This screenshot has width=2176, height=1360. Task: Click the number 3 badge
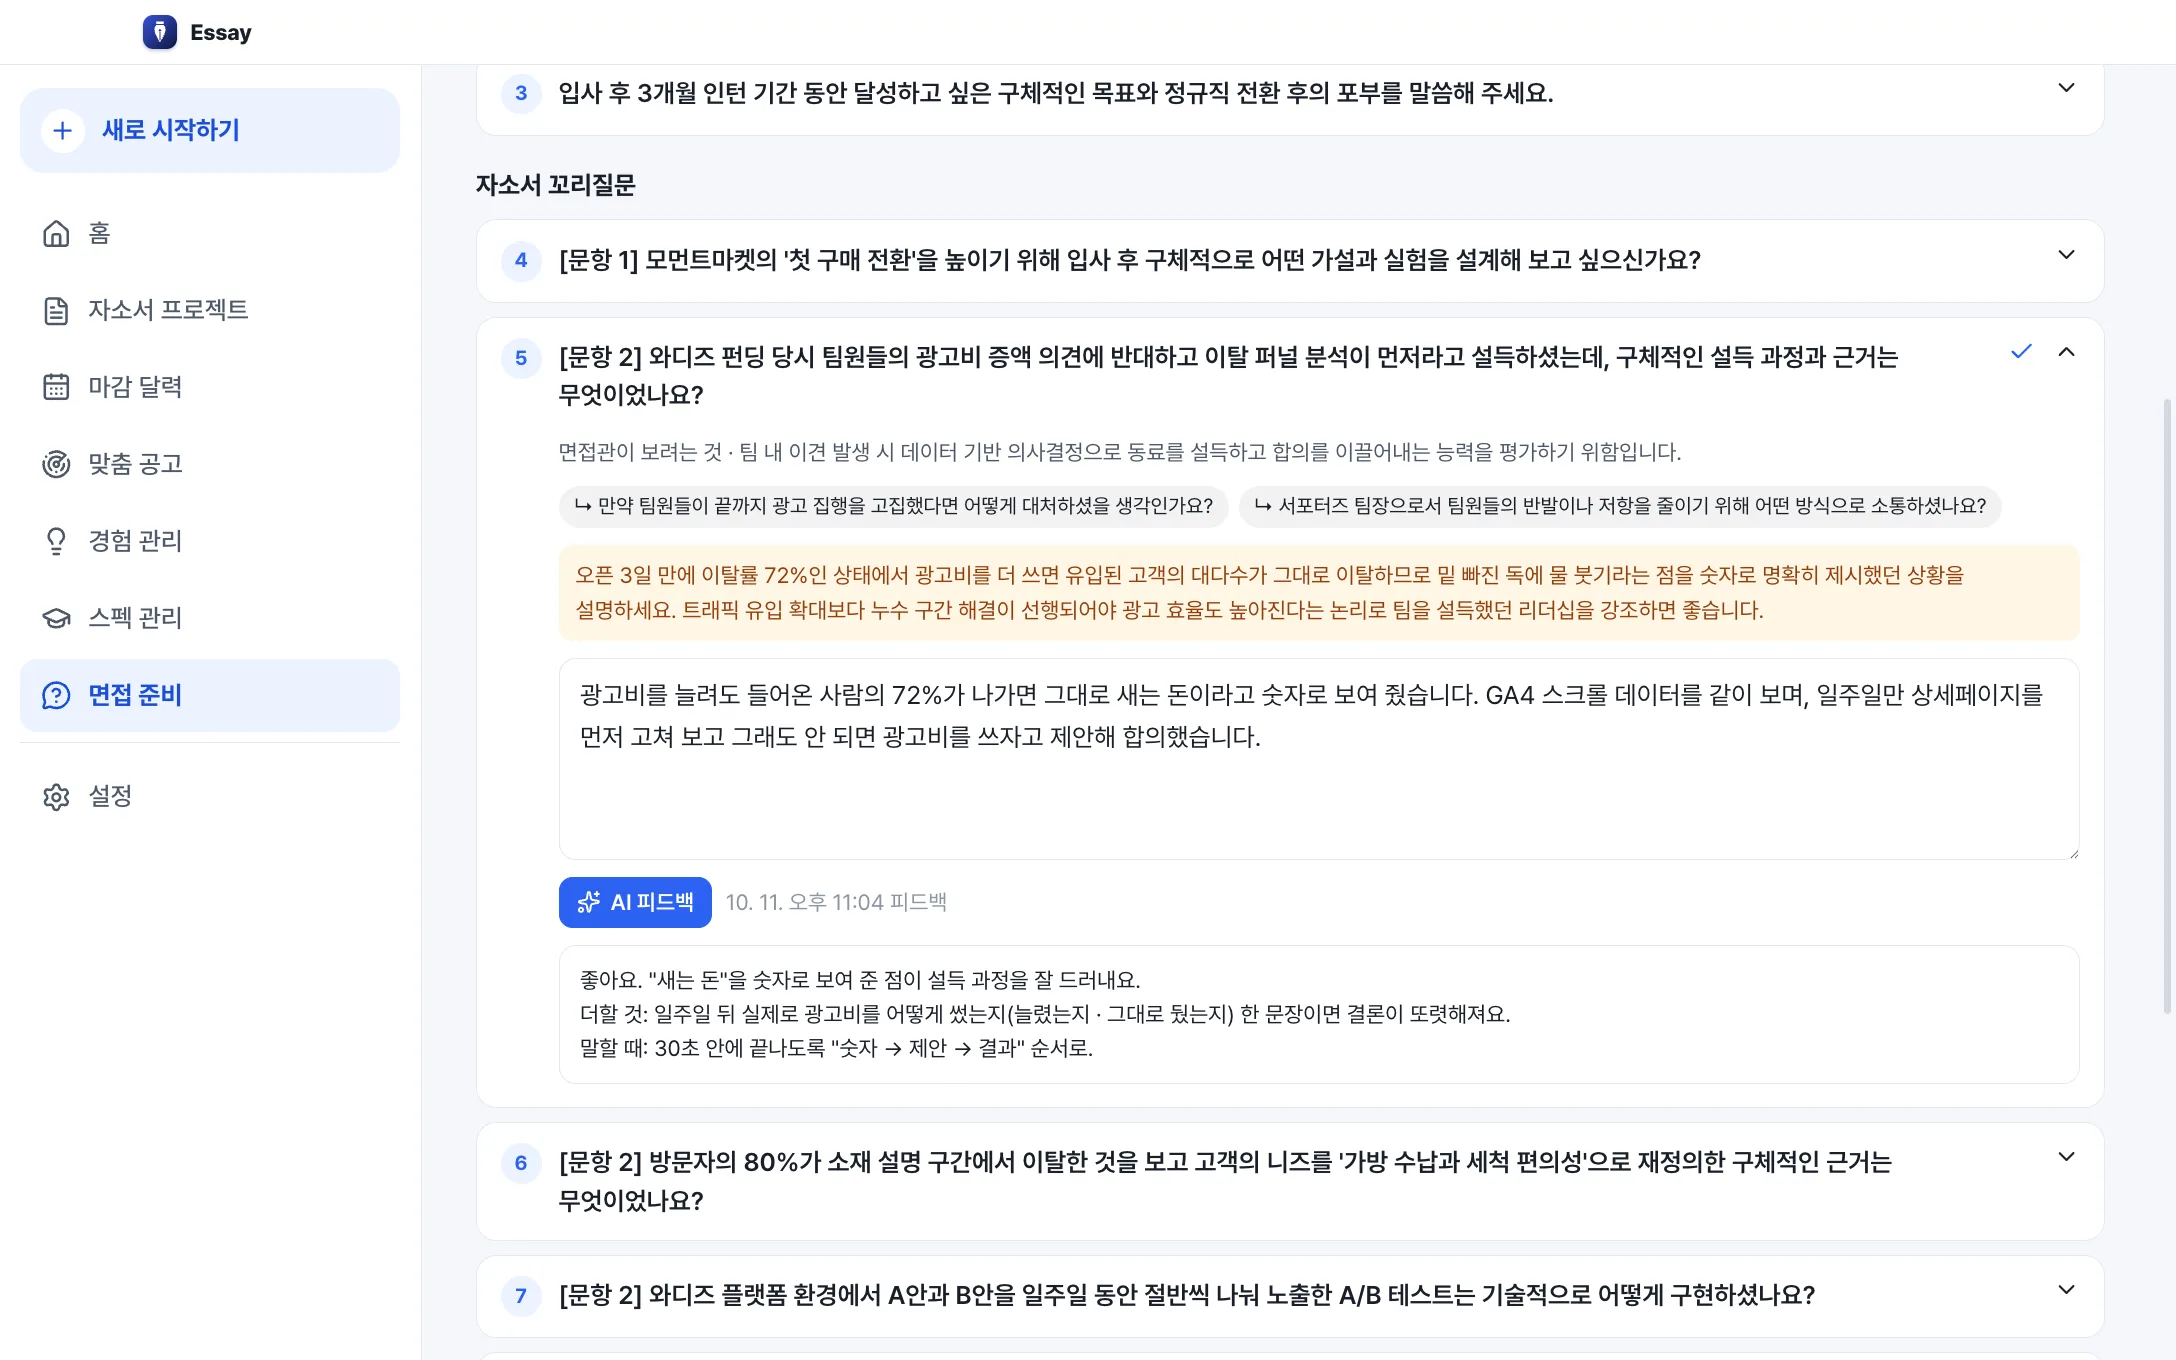521,93
